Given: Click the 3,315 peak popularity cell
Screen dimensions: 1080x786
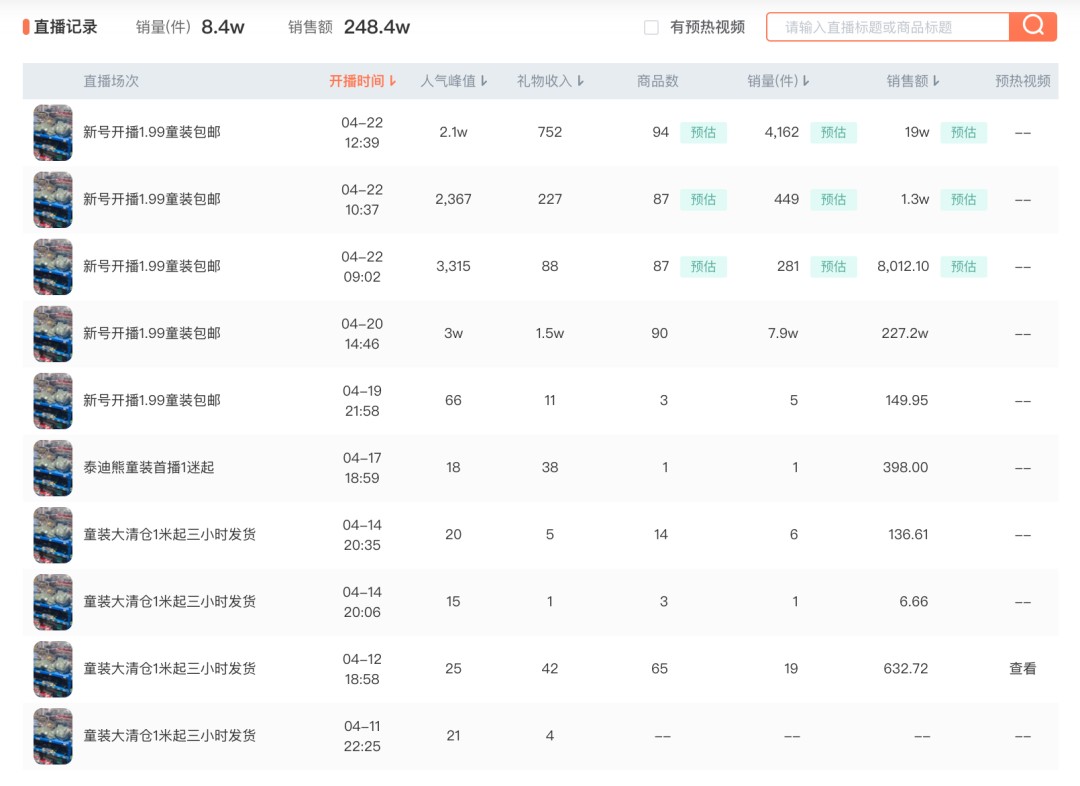Looking at the screenshot, I should pos(453,266).
